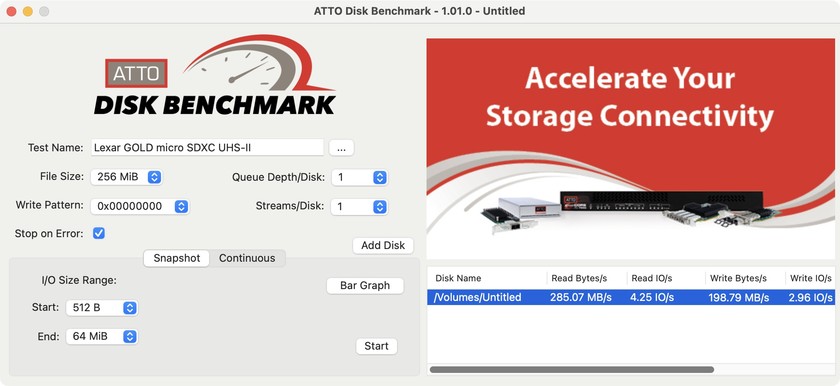Click the File Size stepper arrows
Image resolution: width=840 pixels, height=386 pixels.
(154, 177)
